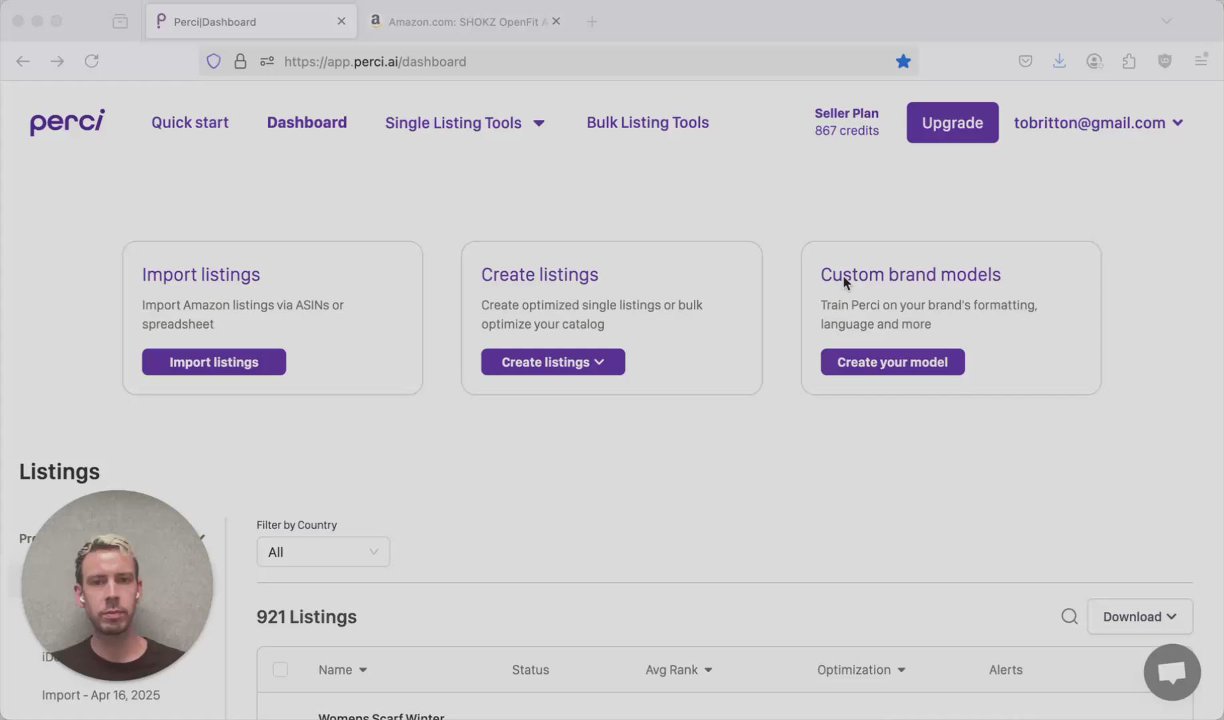Open the chat support bubble
The height and width of the screenshot is (720, 1224).
click(x=1171, y=673)
